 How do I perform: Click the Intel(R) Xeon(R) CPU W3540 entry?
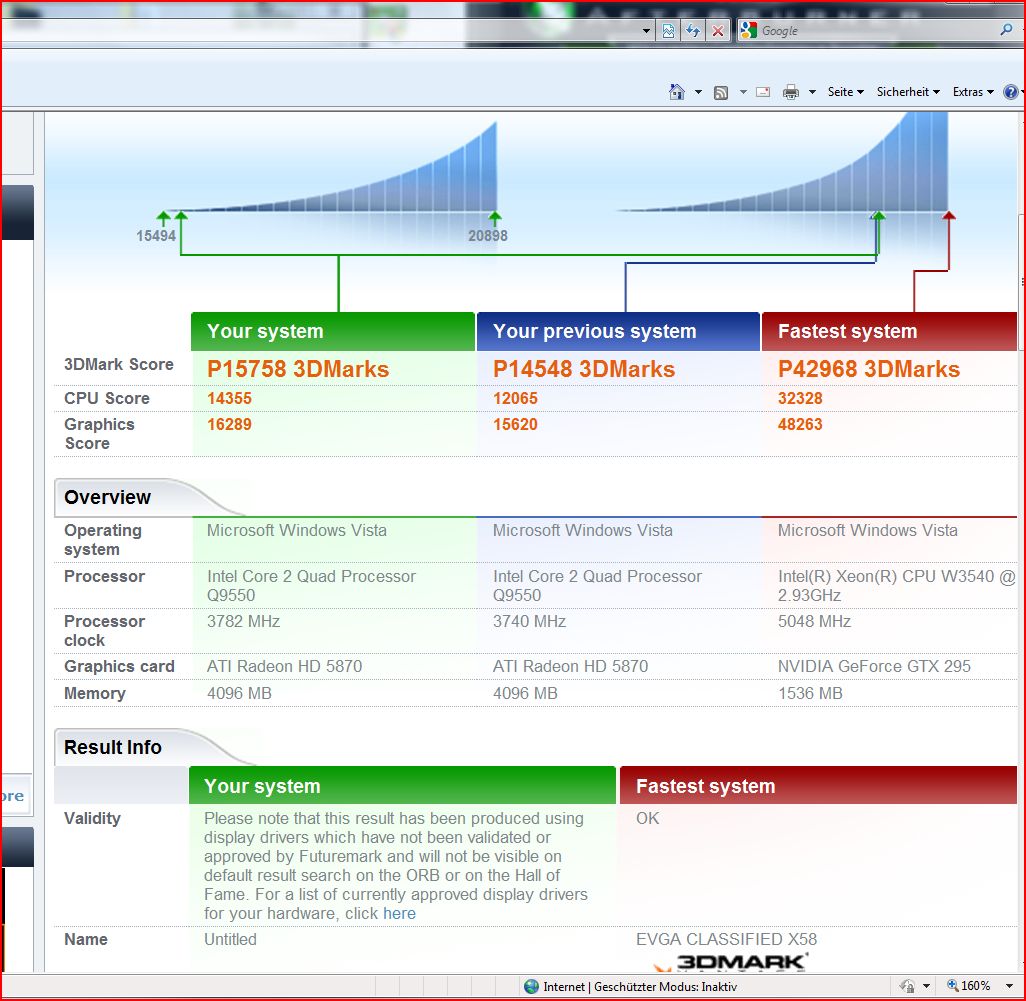tap(896, 586)
